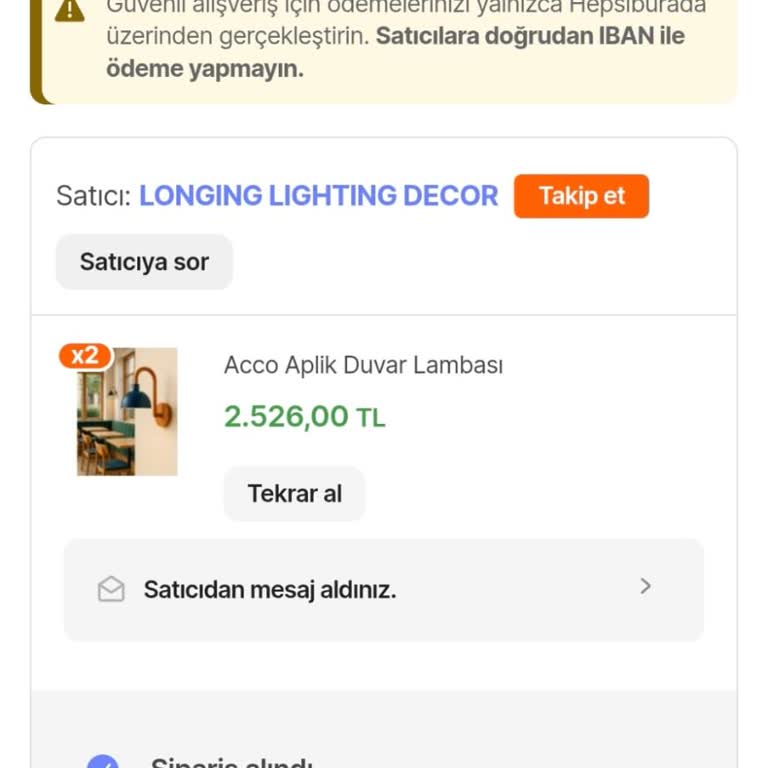
Task: Click the envelope icon beside seller message
Action: tap(111, 590)
